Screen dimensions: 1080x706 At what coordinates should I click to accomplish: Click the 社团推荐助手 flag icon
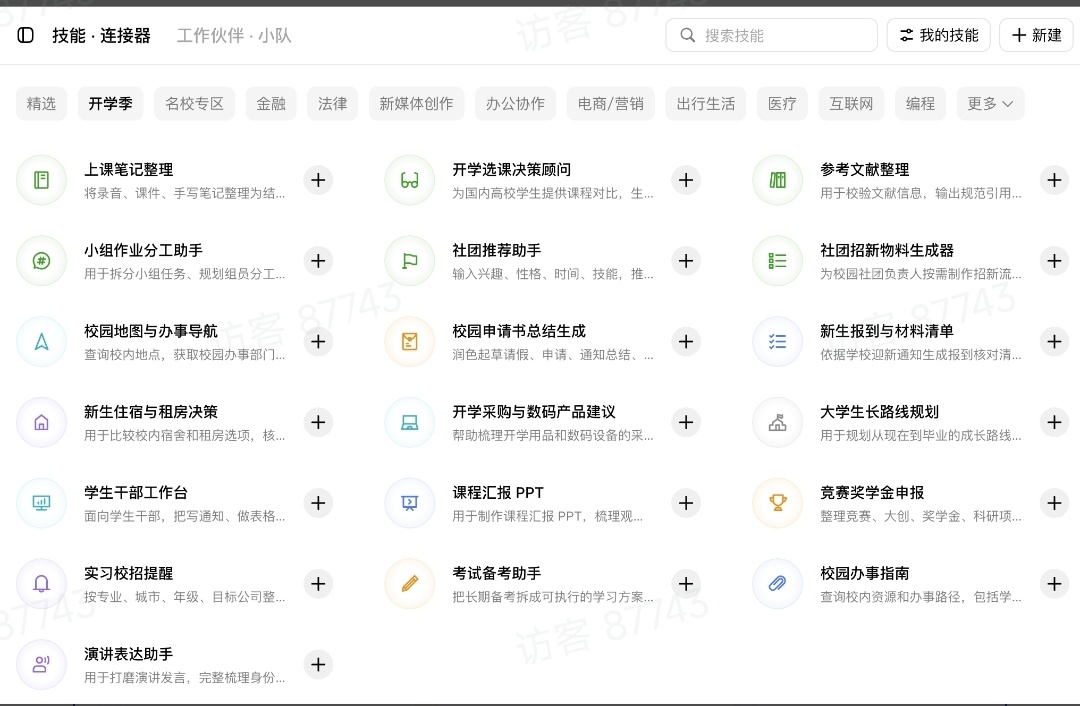point(410,261)
